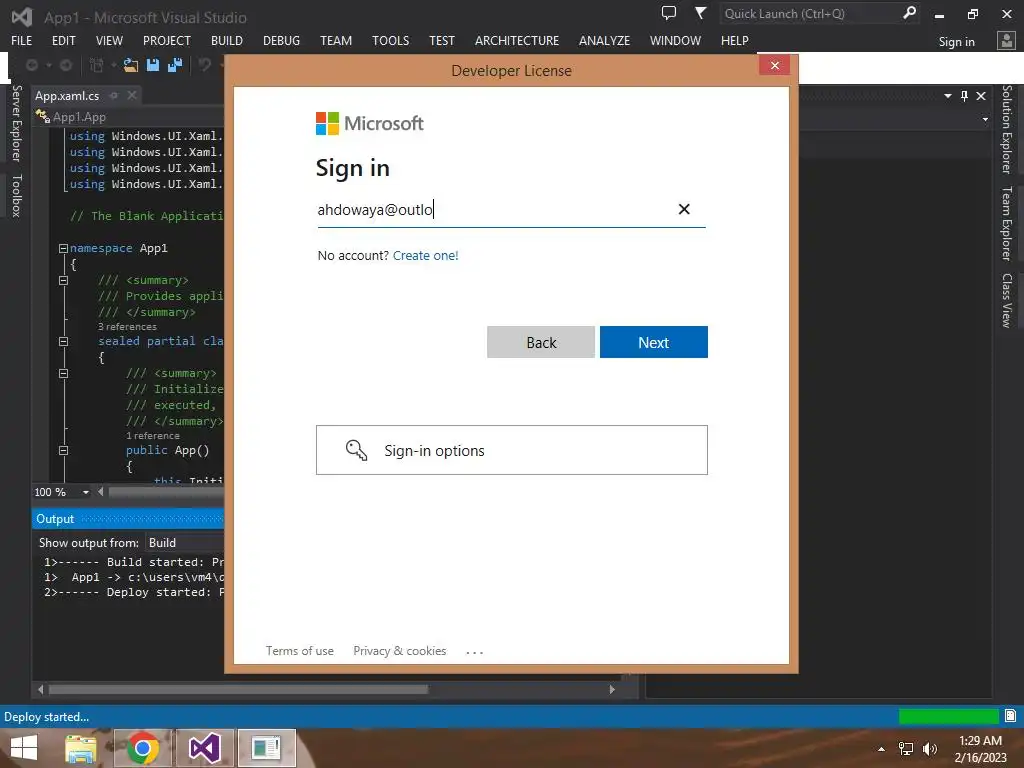Click the Navigate Forward toolbar arrow
This screenshot has width=1024, height=768.
[66, 65]
